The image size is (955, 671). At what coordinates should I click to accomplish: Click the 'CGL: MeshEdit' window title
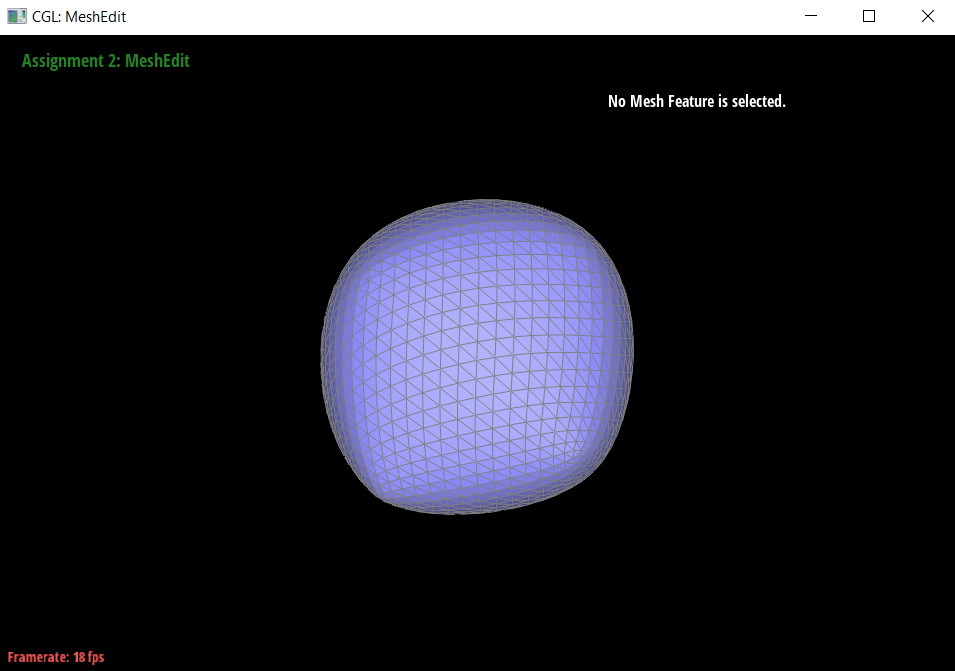point(79,16)
